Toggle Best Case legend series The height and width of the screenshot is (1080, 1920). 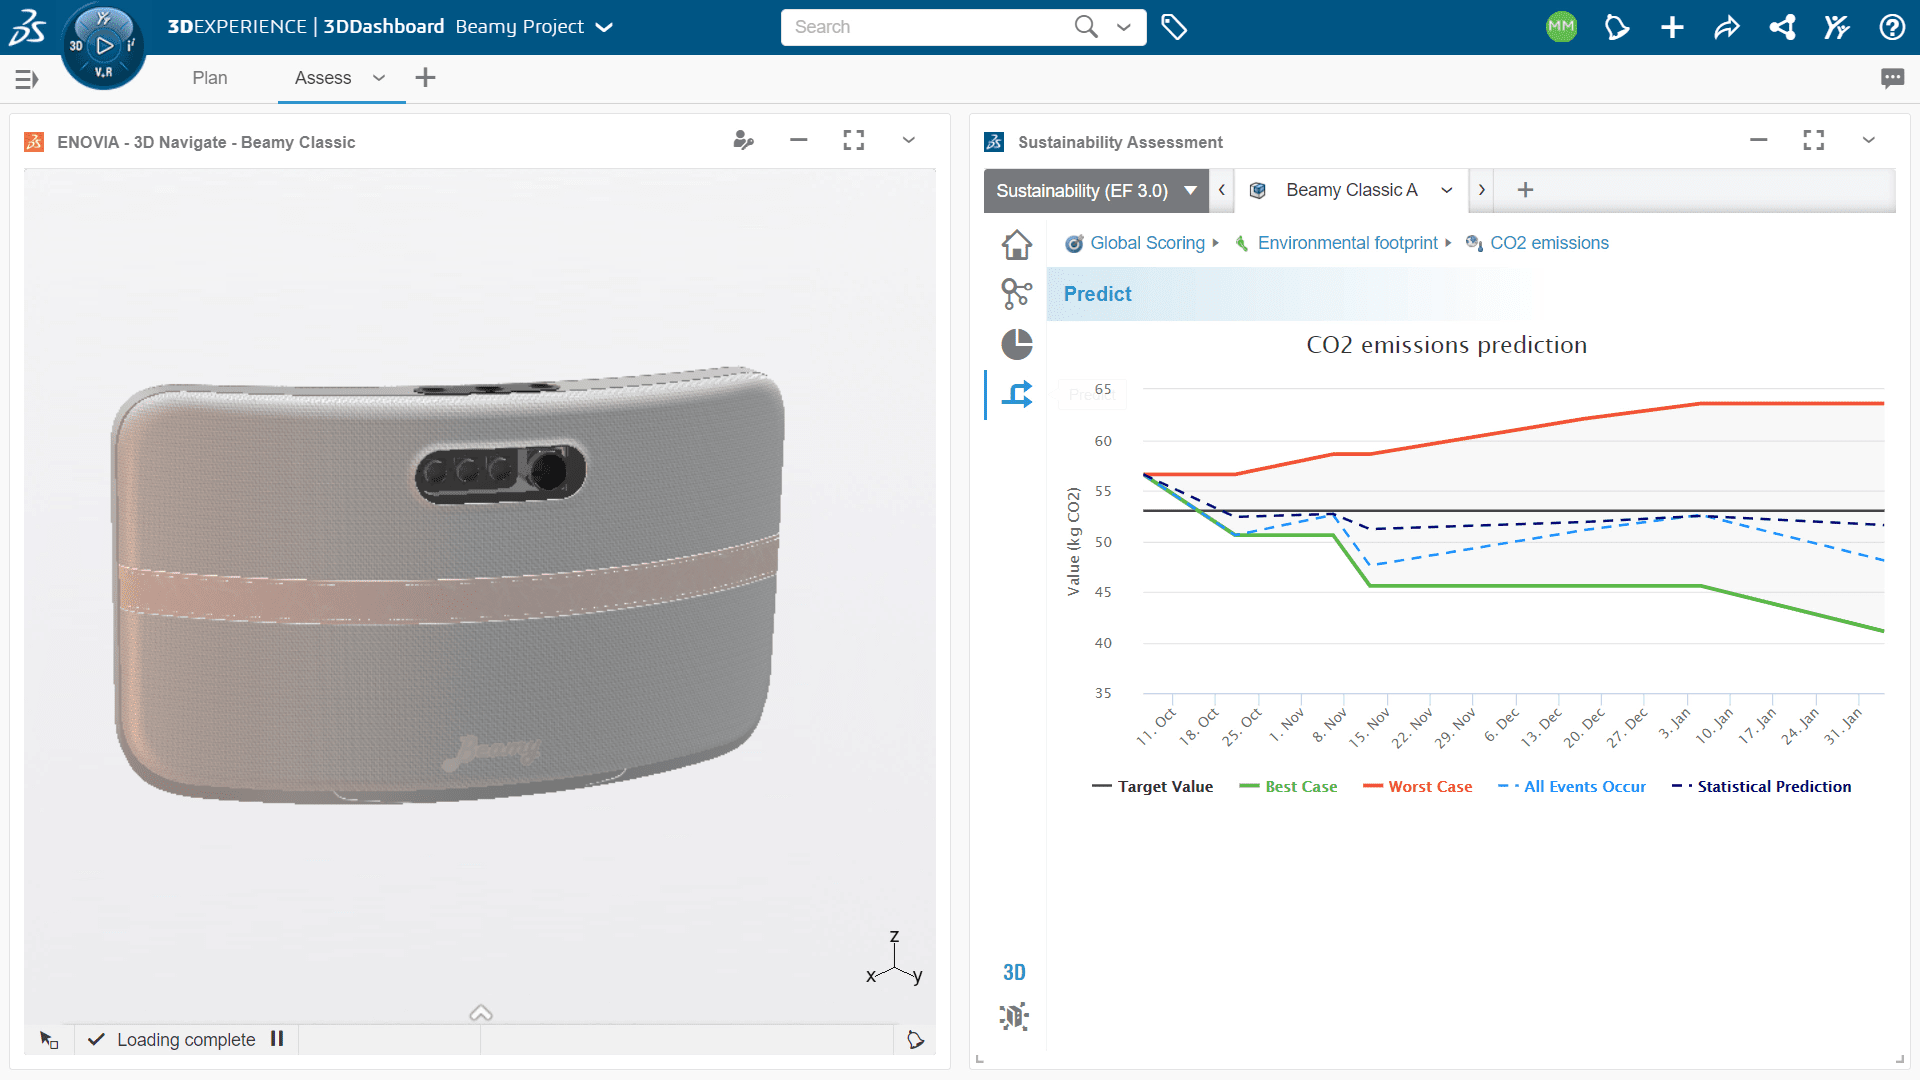(1288, 787)
